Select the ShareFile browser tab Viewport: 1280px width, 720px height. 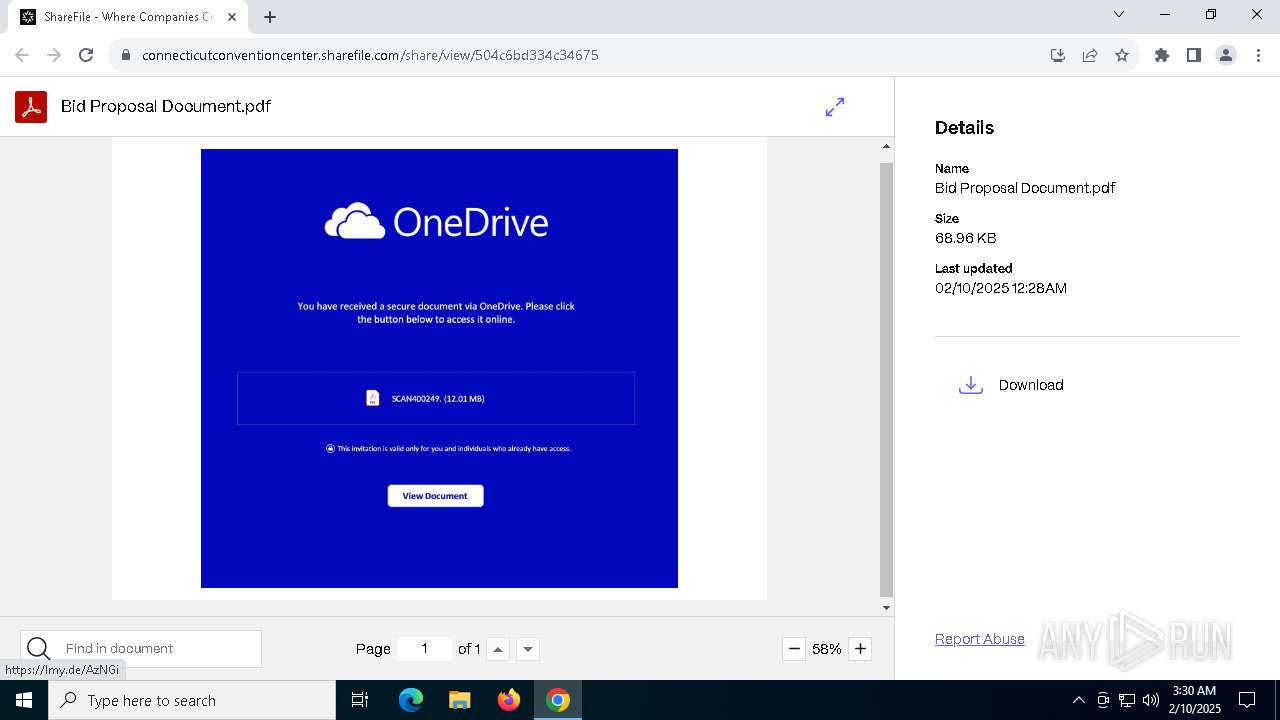[x=128, y=17]
